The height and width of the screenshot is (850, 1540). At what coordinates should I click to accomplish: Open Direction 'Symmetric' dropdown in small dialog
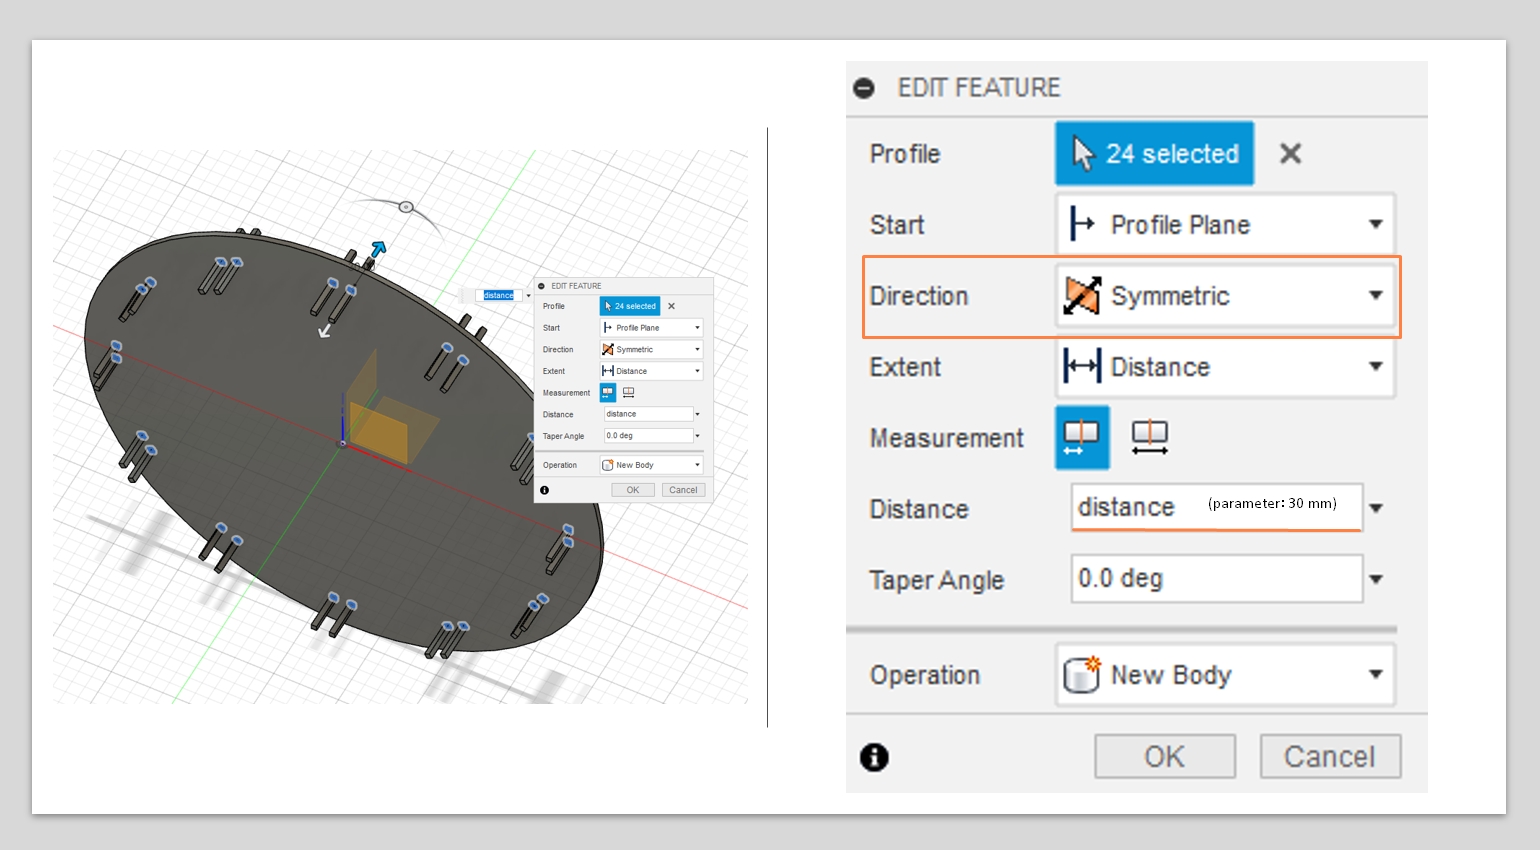pos(651,349)
